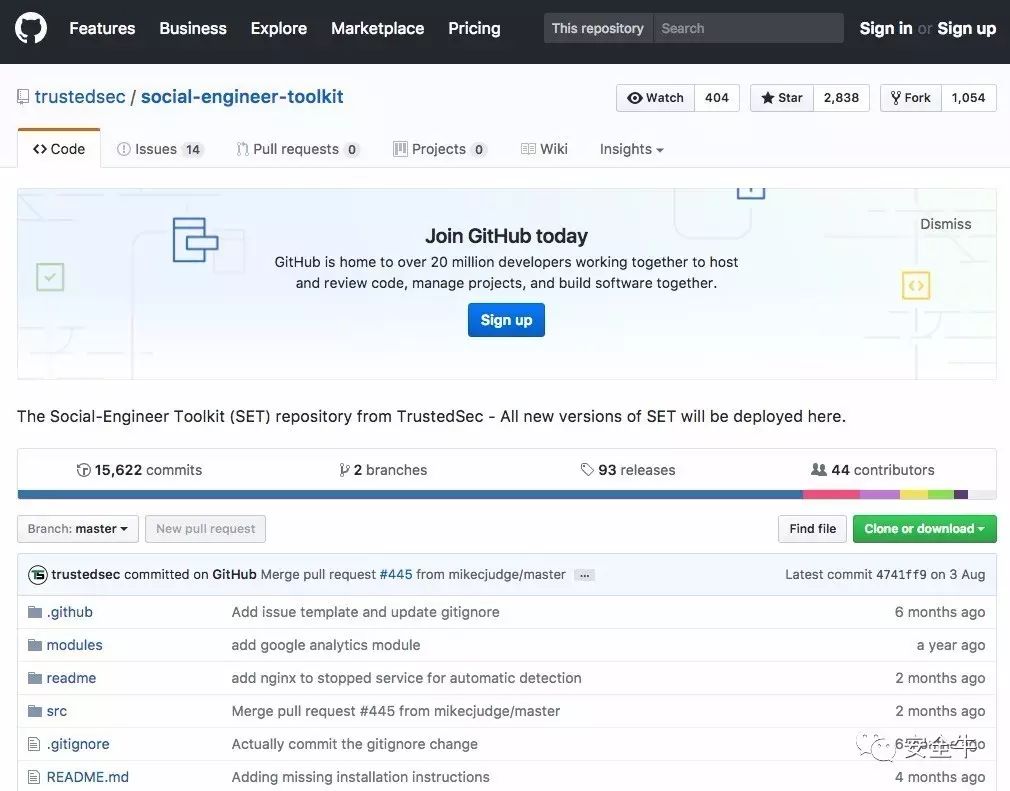
Task: Click the .gitignore file icon
Action: point(34,744)
